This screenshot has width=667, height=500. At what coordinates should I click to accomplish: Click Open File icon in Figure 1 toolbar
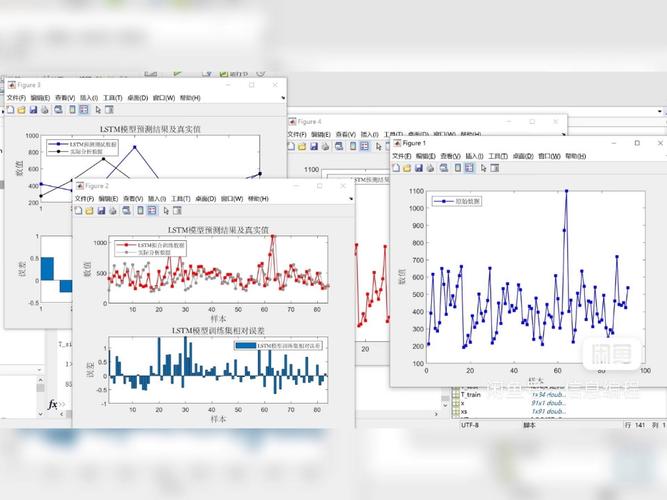(406, 170)
